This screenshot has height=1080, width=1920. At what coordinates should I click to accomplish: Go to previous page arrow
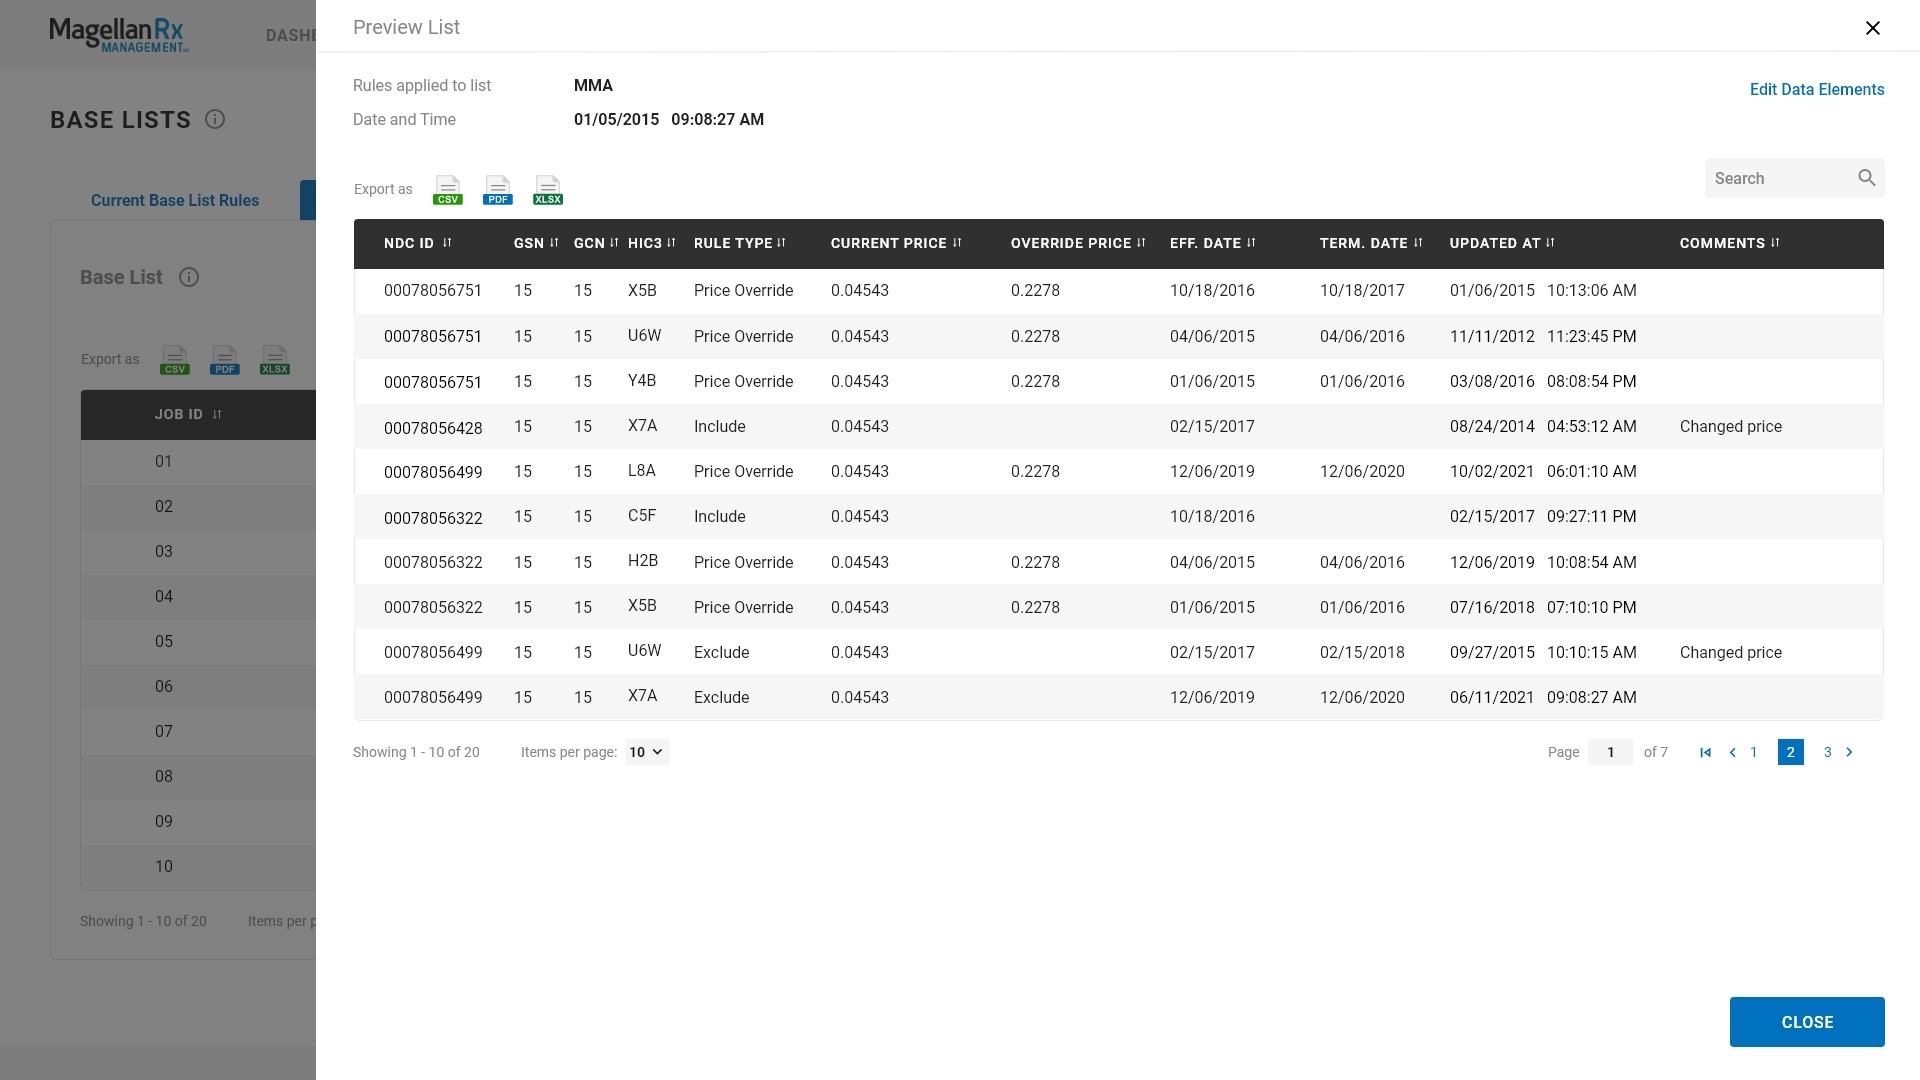1732,753
